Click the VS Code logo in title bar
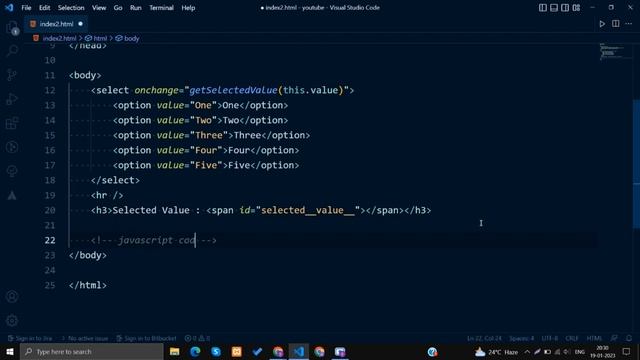Screen dimensions: 640x360 point(9,8)
